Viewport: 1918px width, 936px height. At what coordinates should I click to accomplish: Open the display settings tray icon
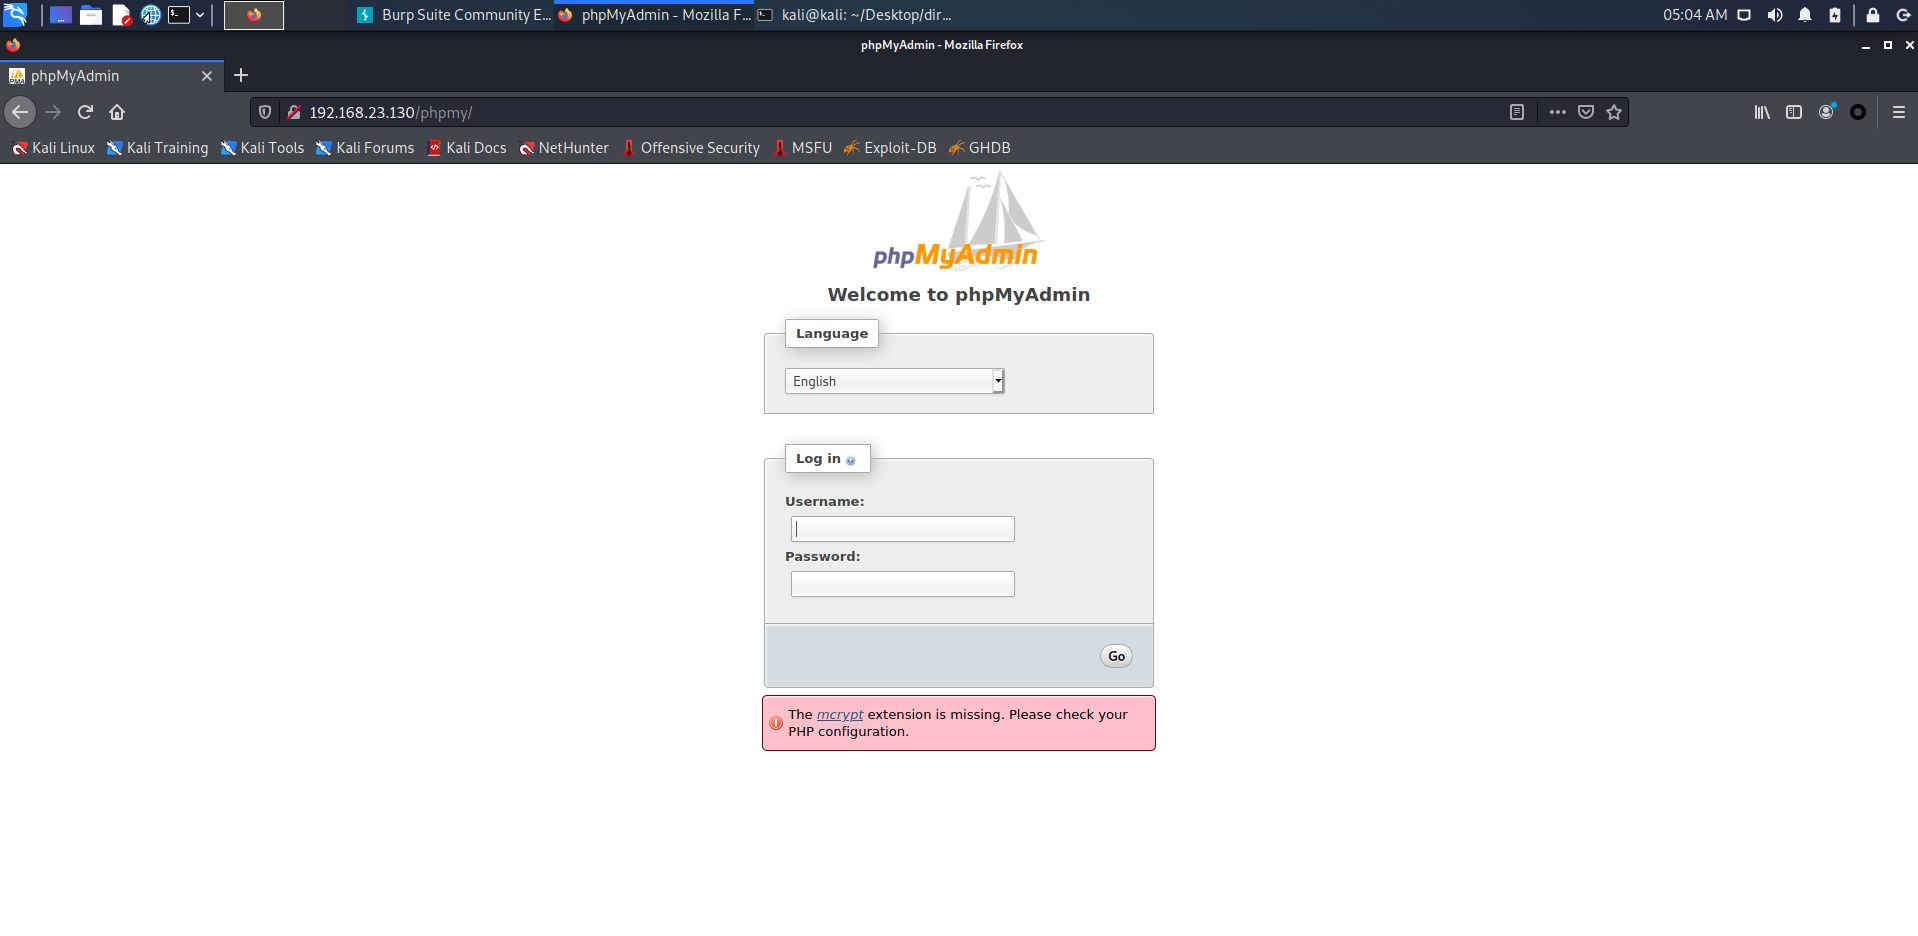pyautogui.click(x=1744, y=15)
